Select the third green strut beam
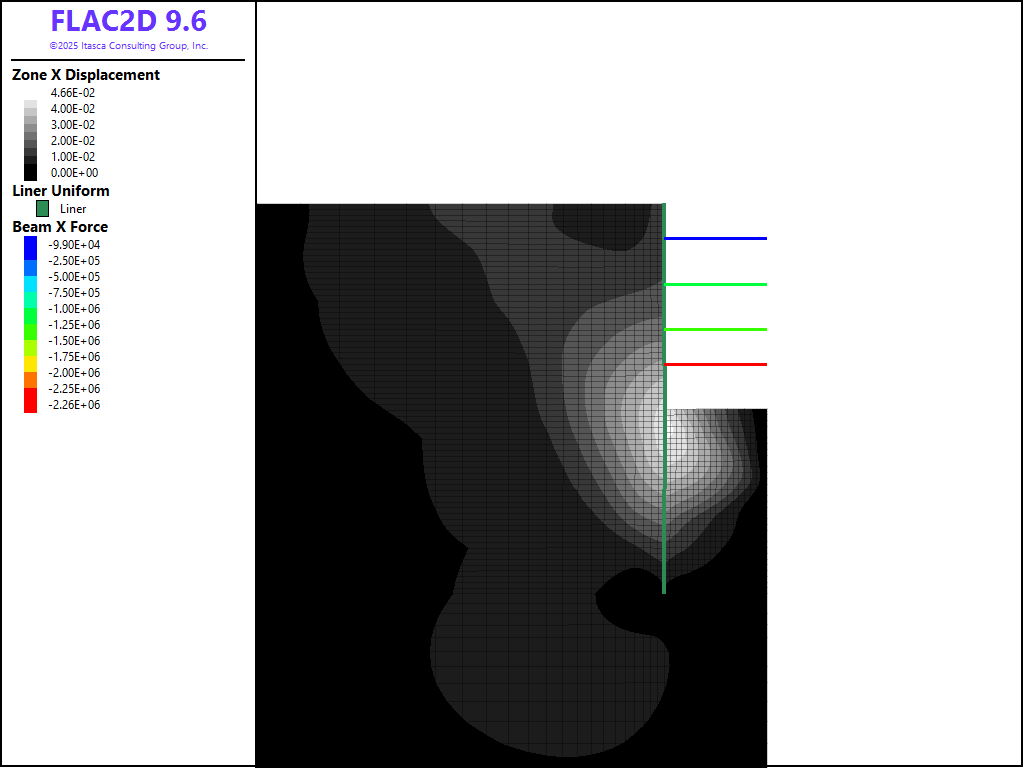Image resolution: width=1024 pixels, height=768 pixels. [716, 329]
